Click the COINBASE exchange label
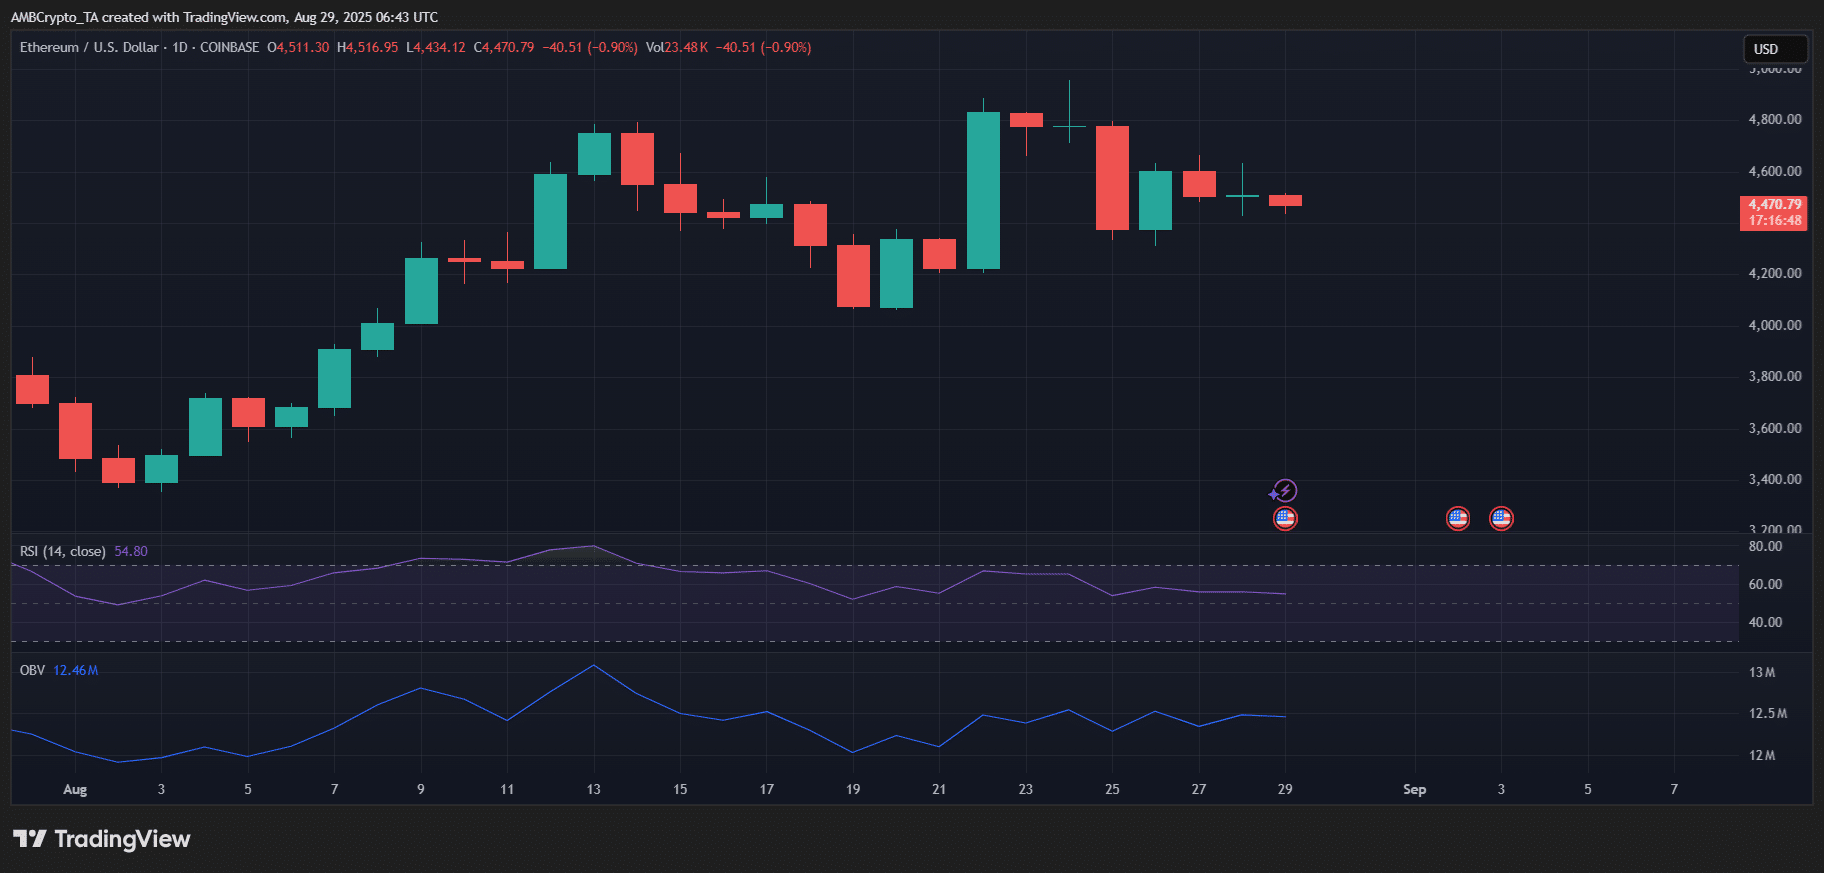This screenshot has height=873, width=1824. coord(229,48)
